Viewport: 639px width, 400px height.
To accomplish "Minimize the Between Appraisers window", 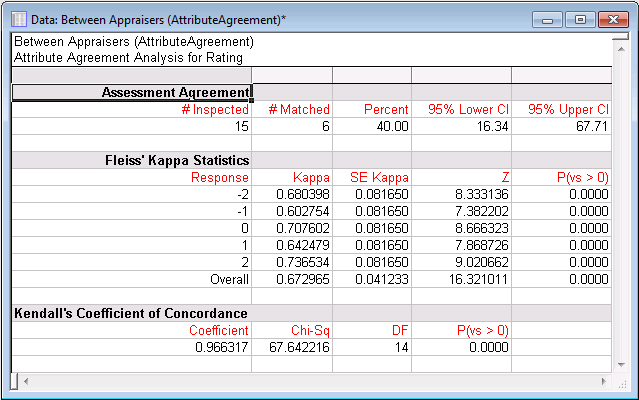I will (x=547, y=20).
